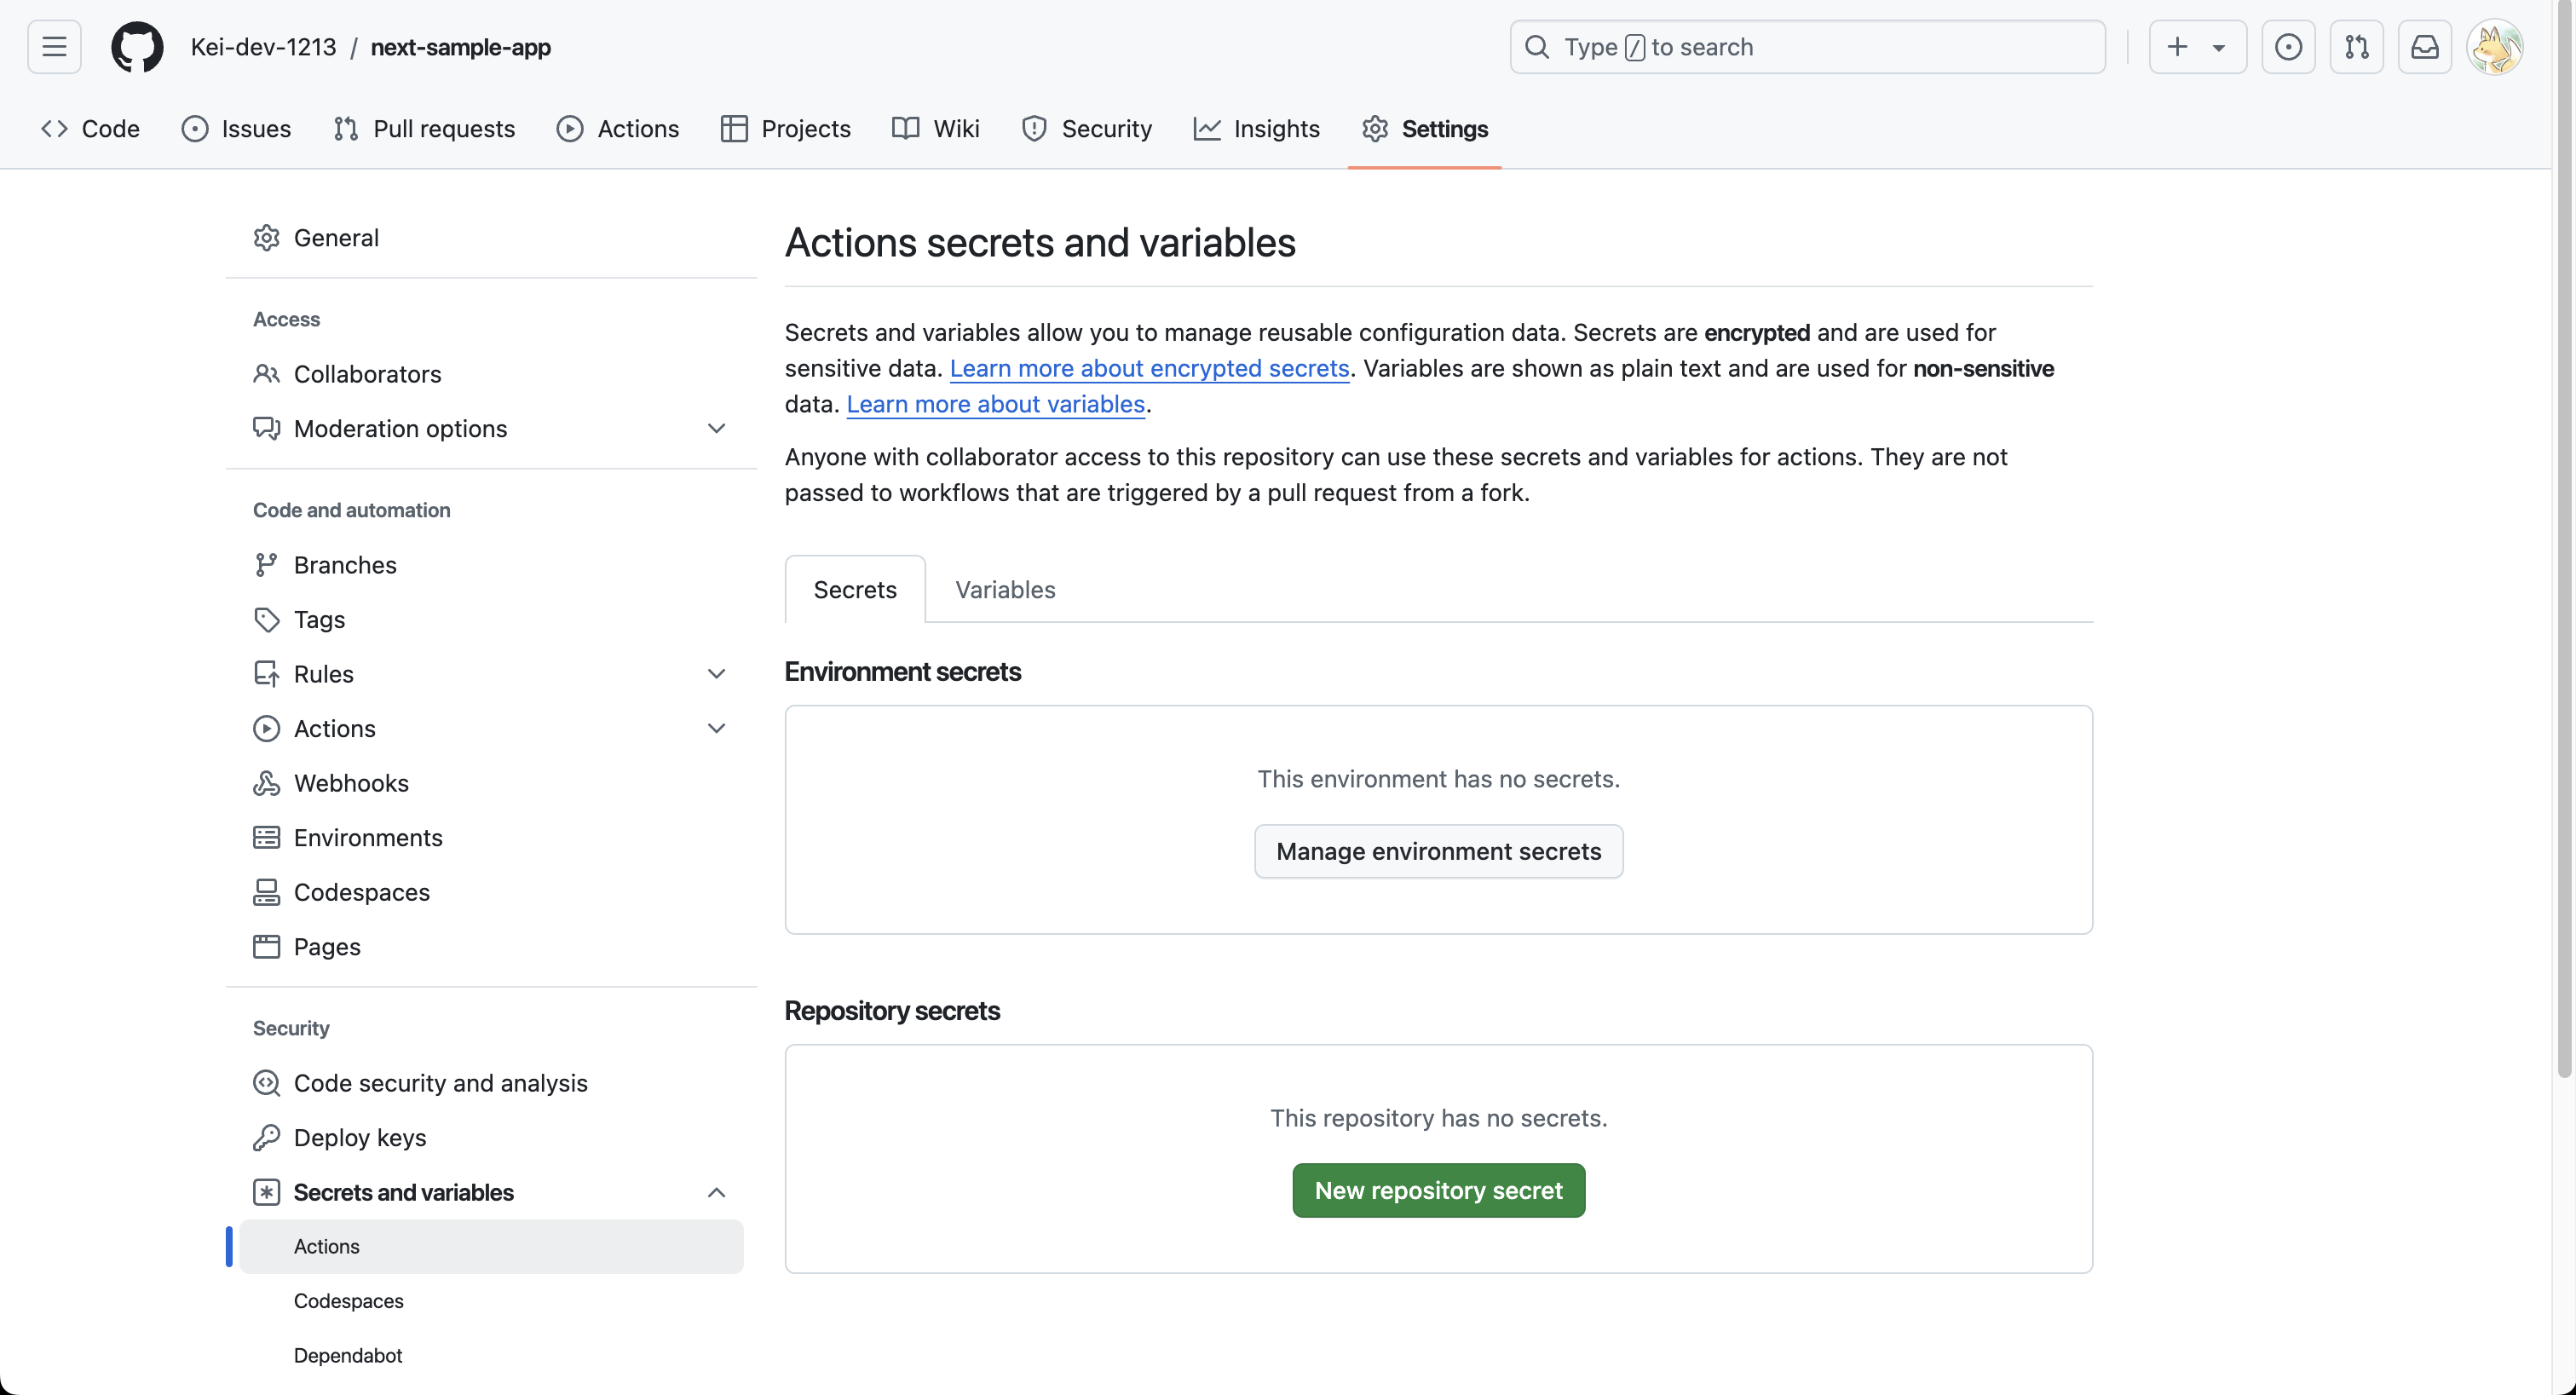Image resolution: width=2576 pixels, height=1395 pixels.
Task: Expand the Rules sidebar section
Action: [x=716, y=674]
